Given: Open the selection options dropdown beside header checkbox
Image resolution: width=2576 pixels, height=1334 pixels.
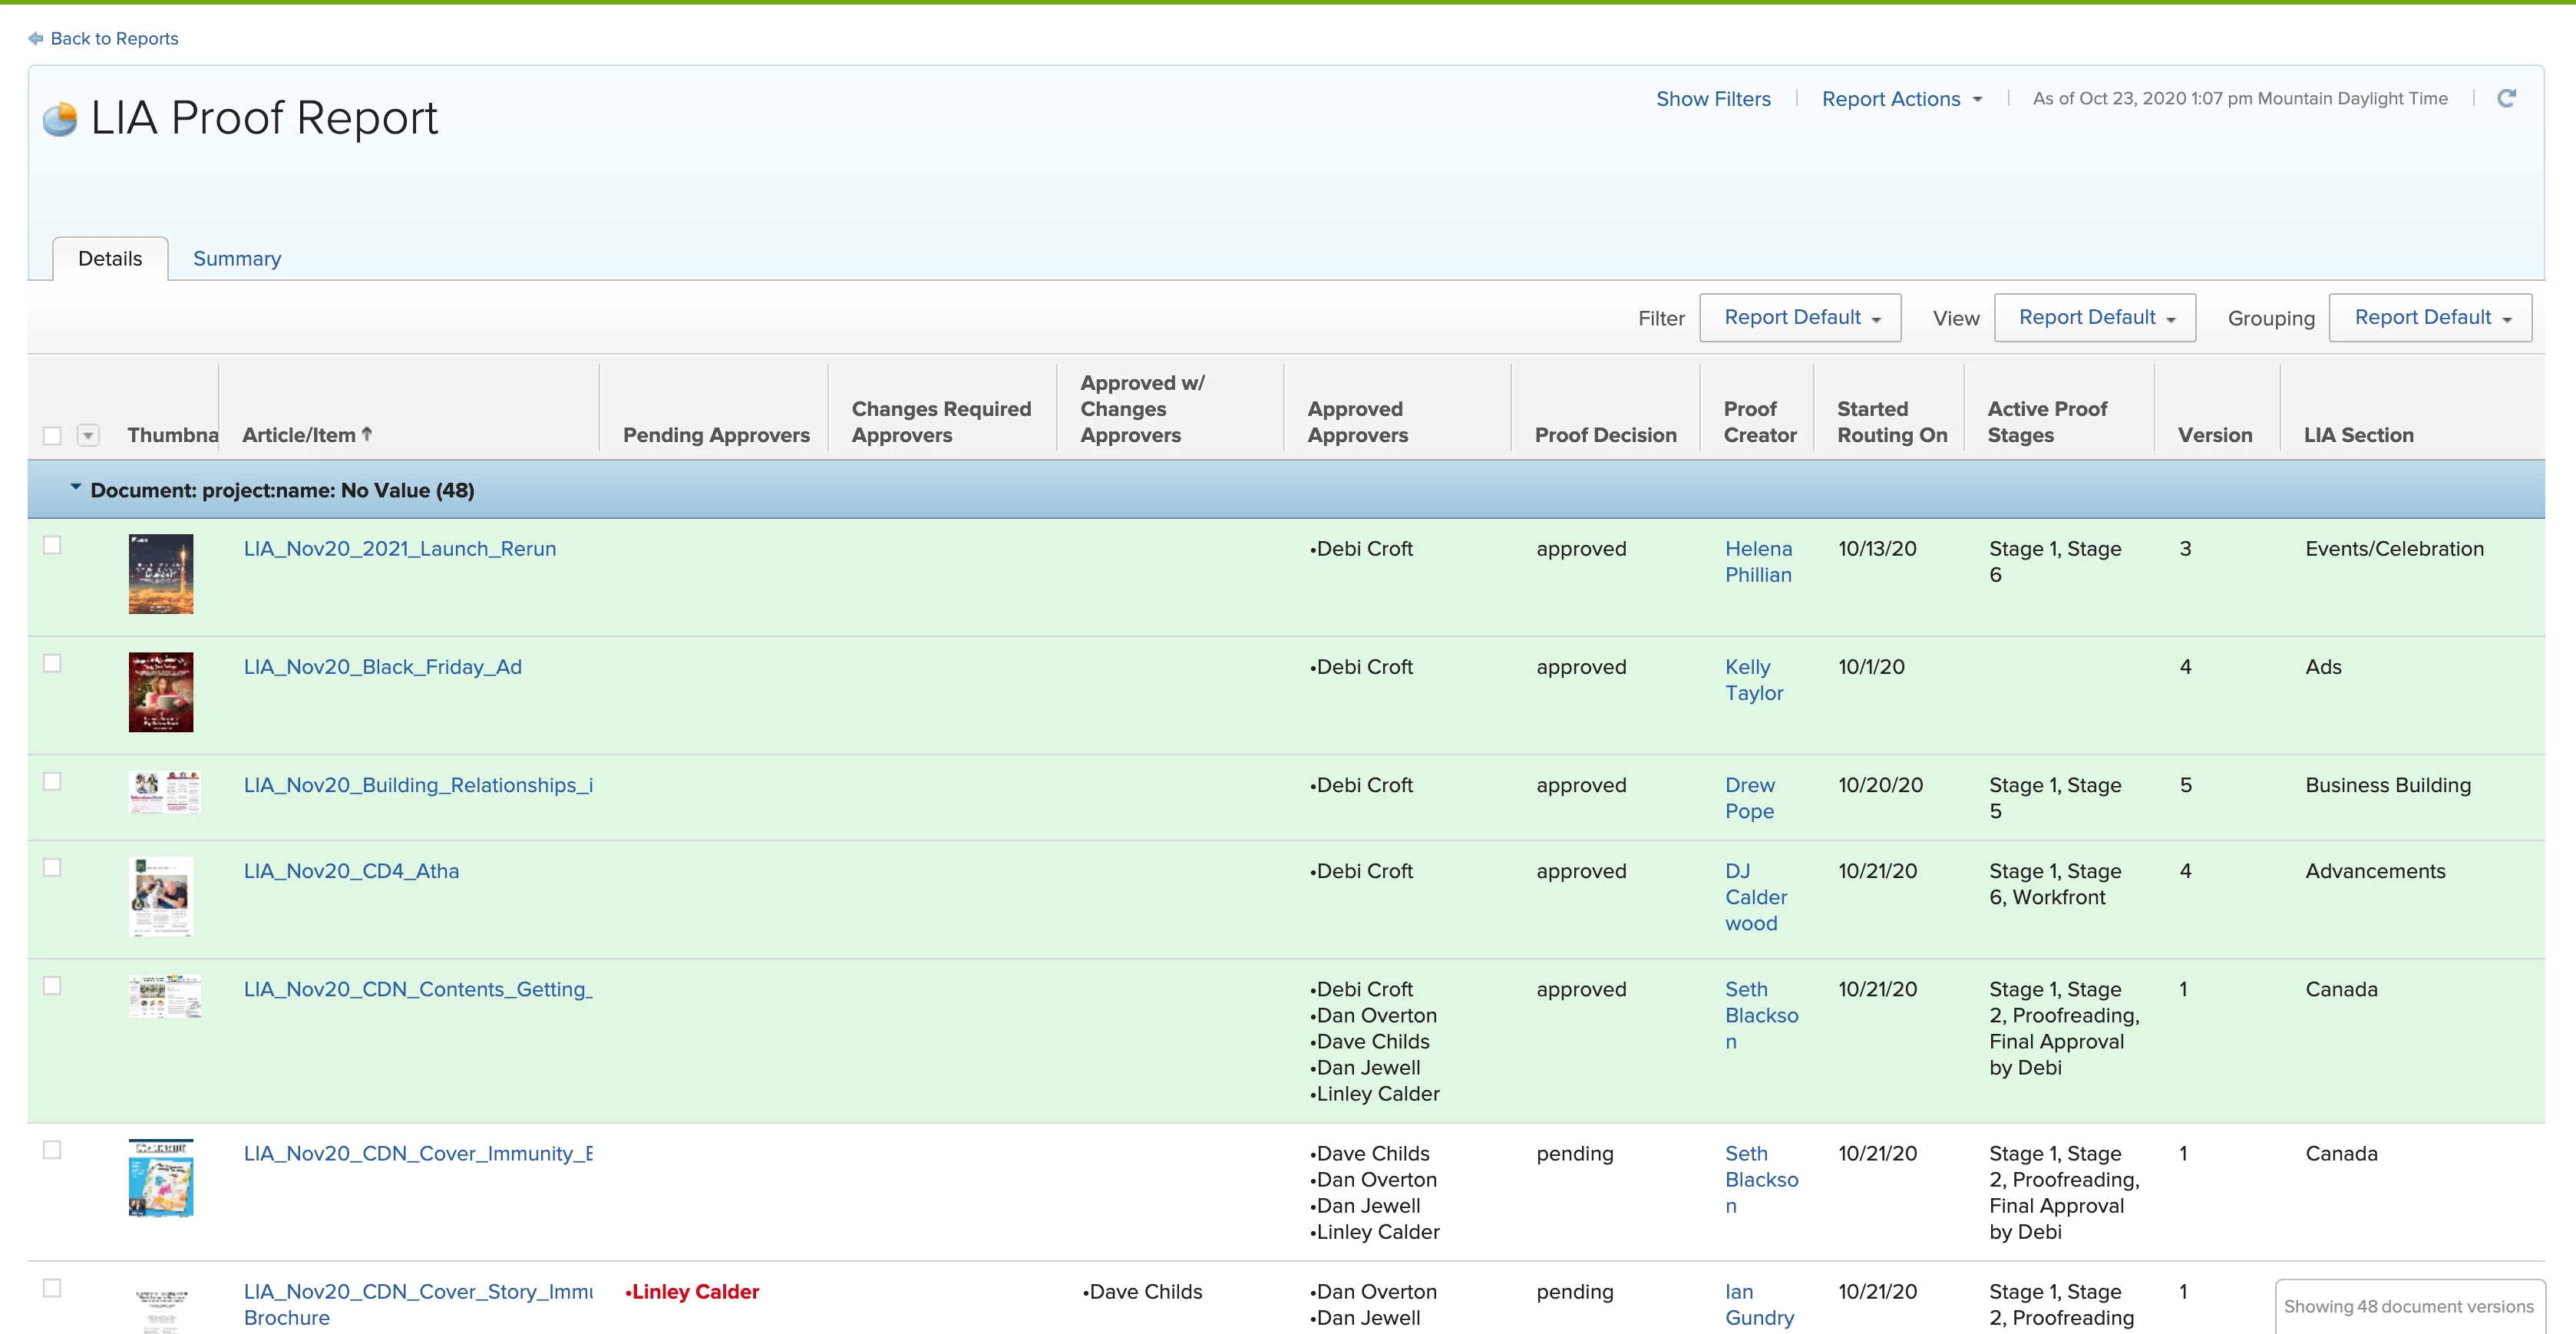Looking at the screenshot, I should pyautogui.click(x=88, y=435).
